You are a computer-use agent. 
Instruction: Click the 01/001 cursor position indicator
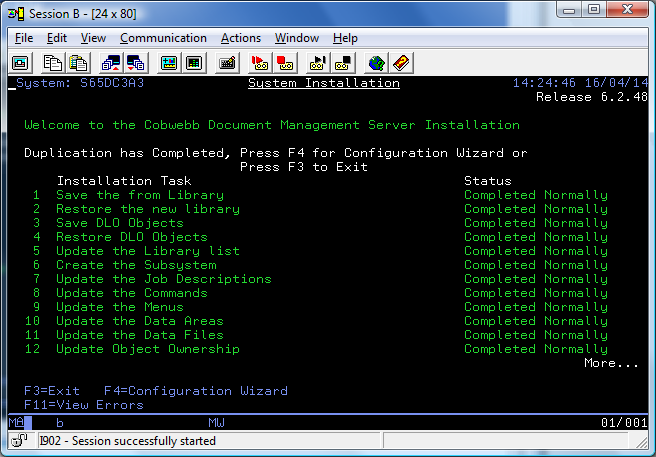[x=624, y=423]
